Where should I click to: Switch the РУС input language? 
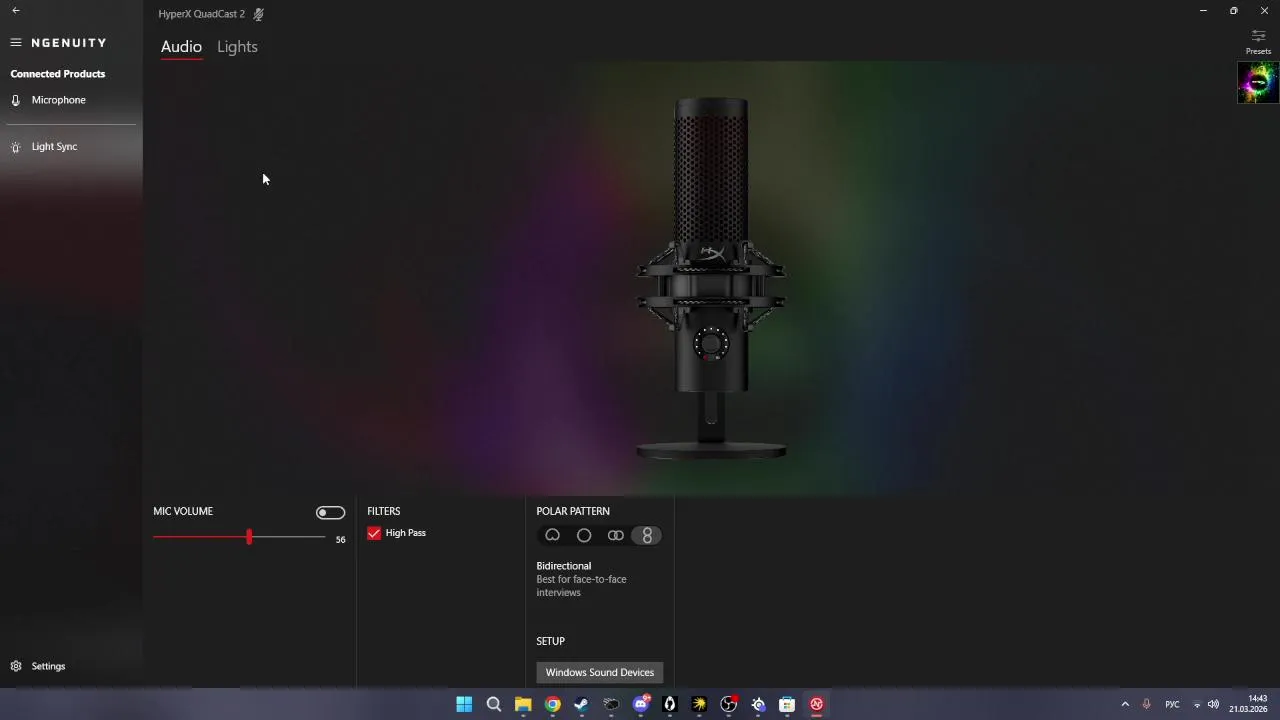1172,704
